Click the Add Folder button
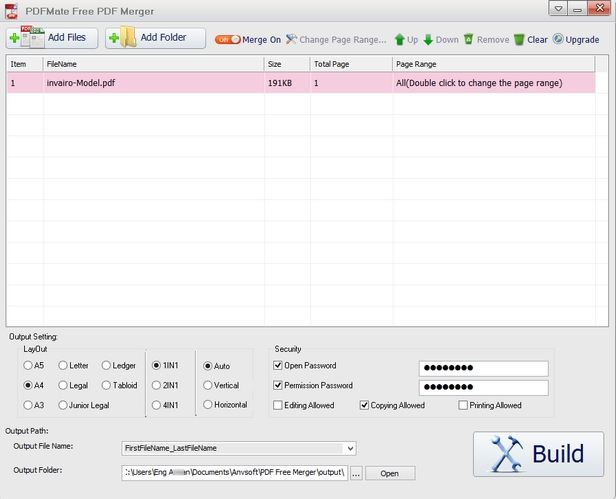The width and height of the screenshot is (616, 499). pyautogui.click(x=155, y=38)
